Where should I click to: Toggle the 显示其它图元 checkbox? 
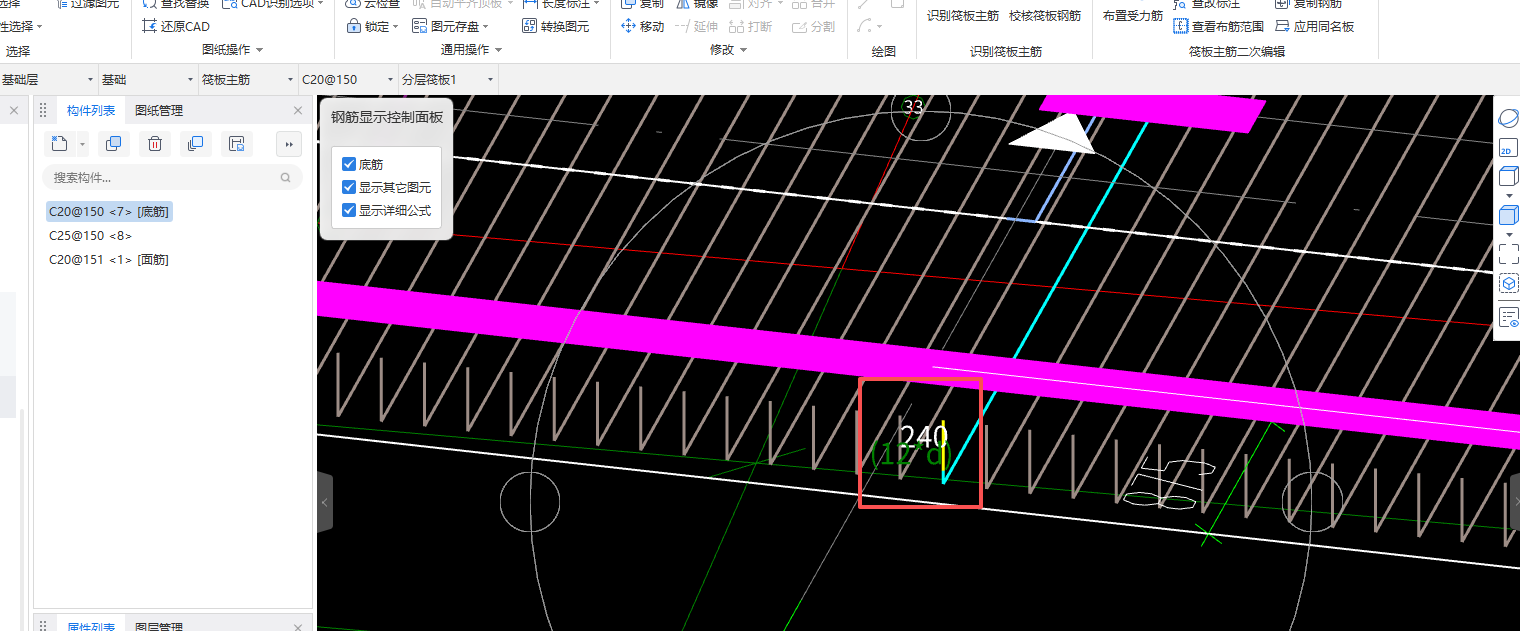pyautogui.click(x=349, y=187)
